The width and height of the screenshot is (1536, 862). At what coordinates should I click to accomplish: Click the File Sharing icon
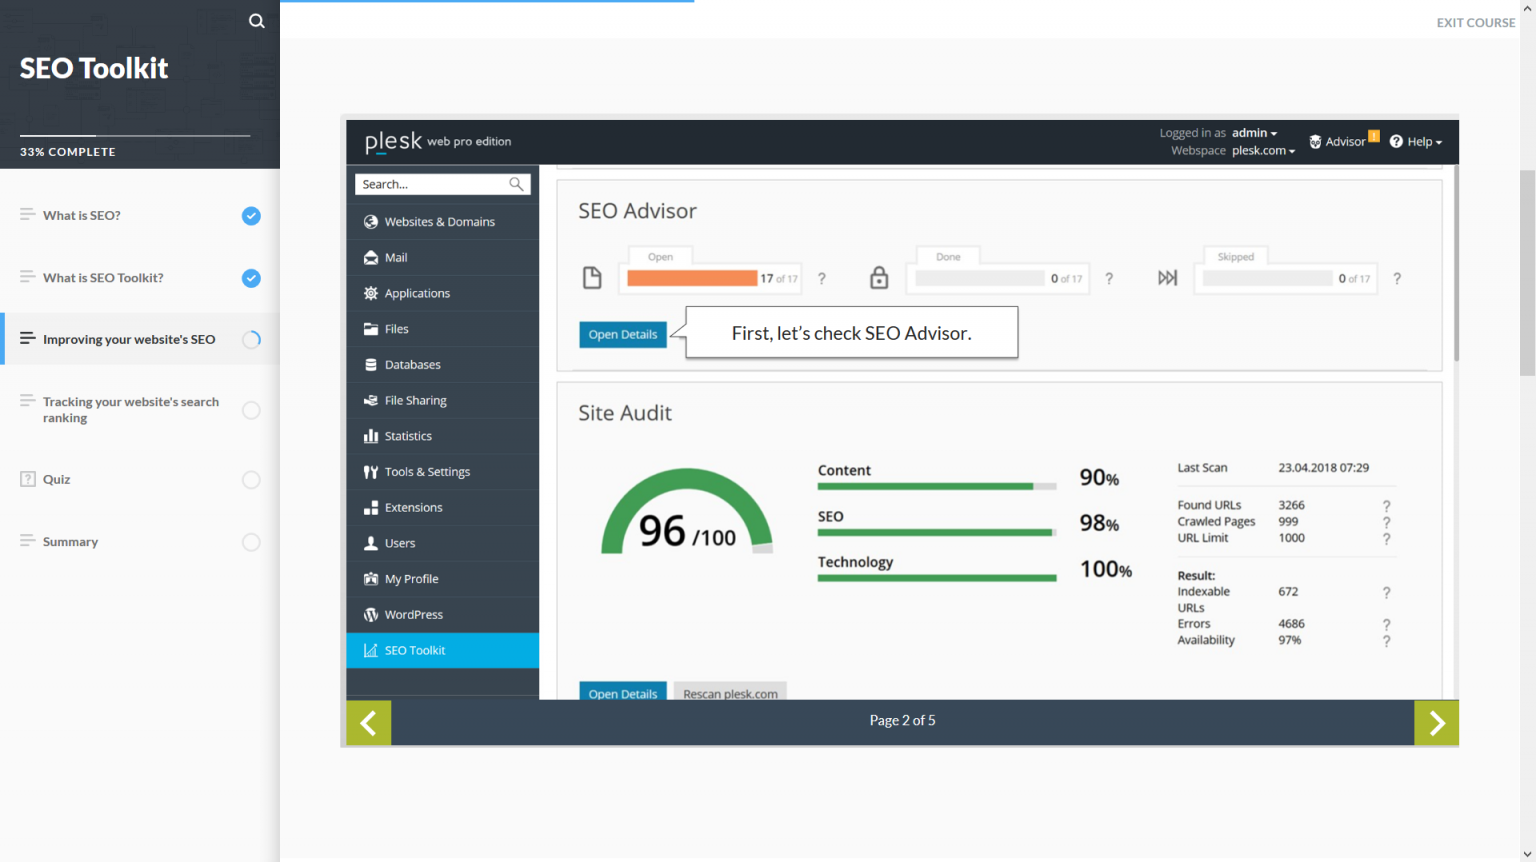(371, 400)
